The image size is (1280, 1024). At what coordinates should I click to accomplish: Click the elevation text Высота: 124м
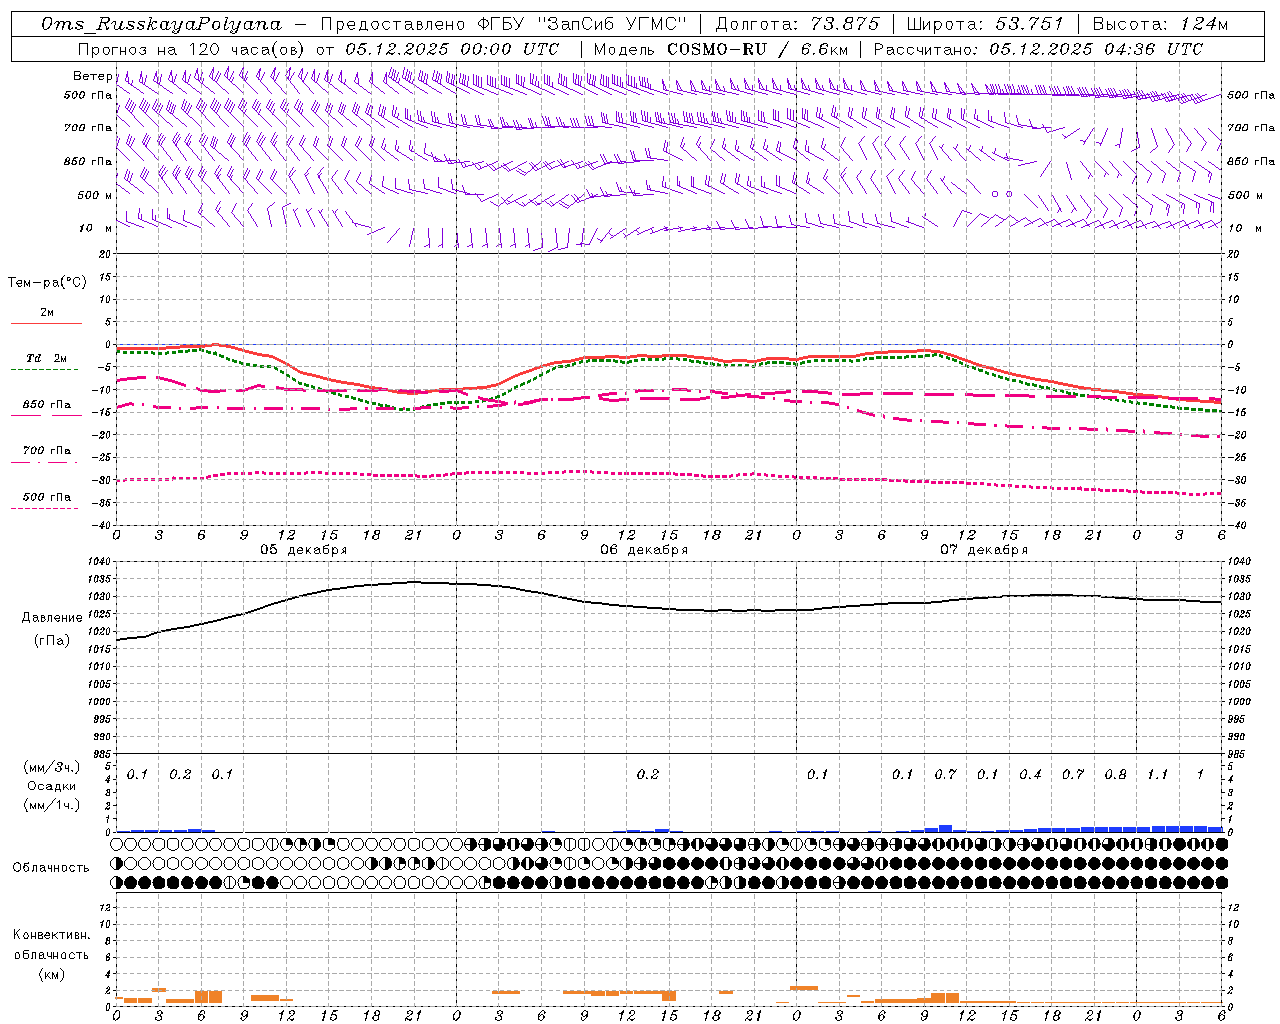pos(1160,24)
